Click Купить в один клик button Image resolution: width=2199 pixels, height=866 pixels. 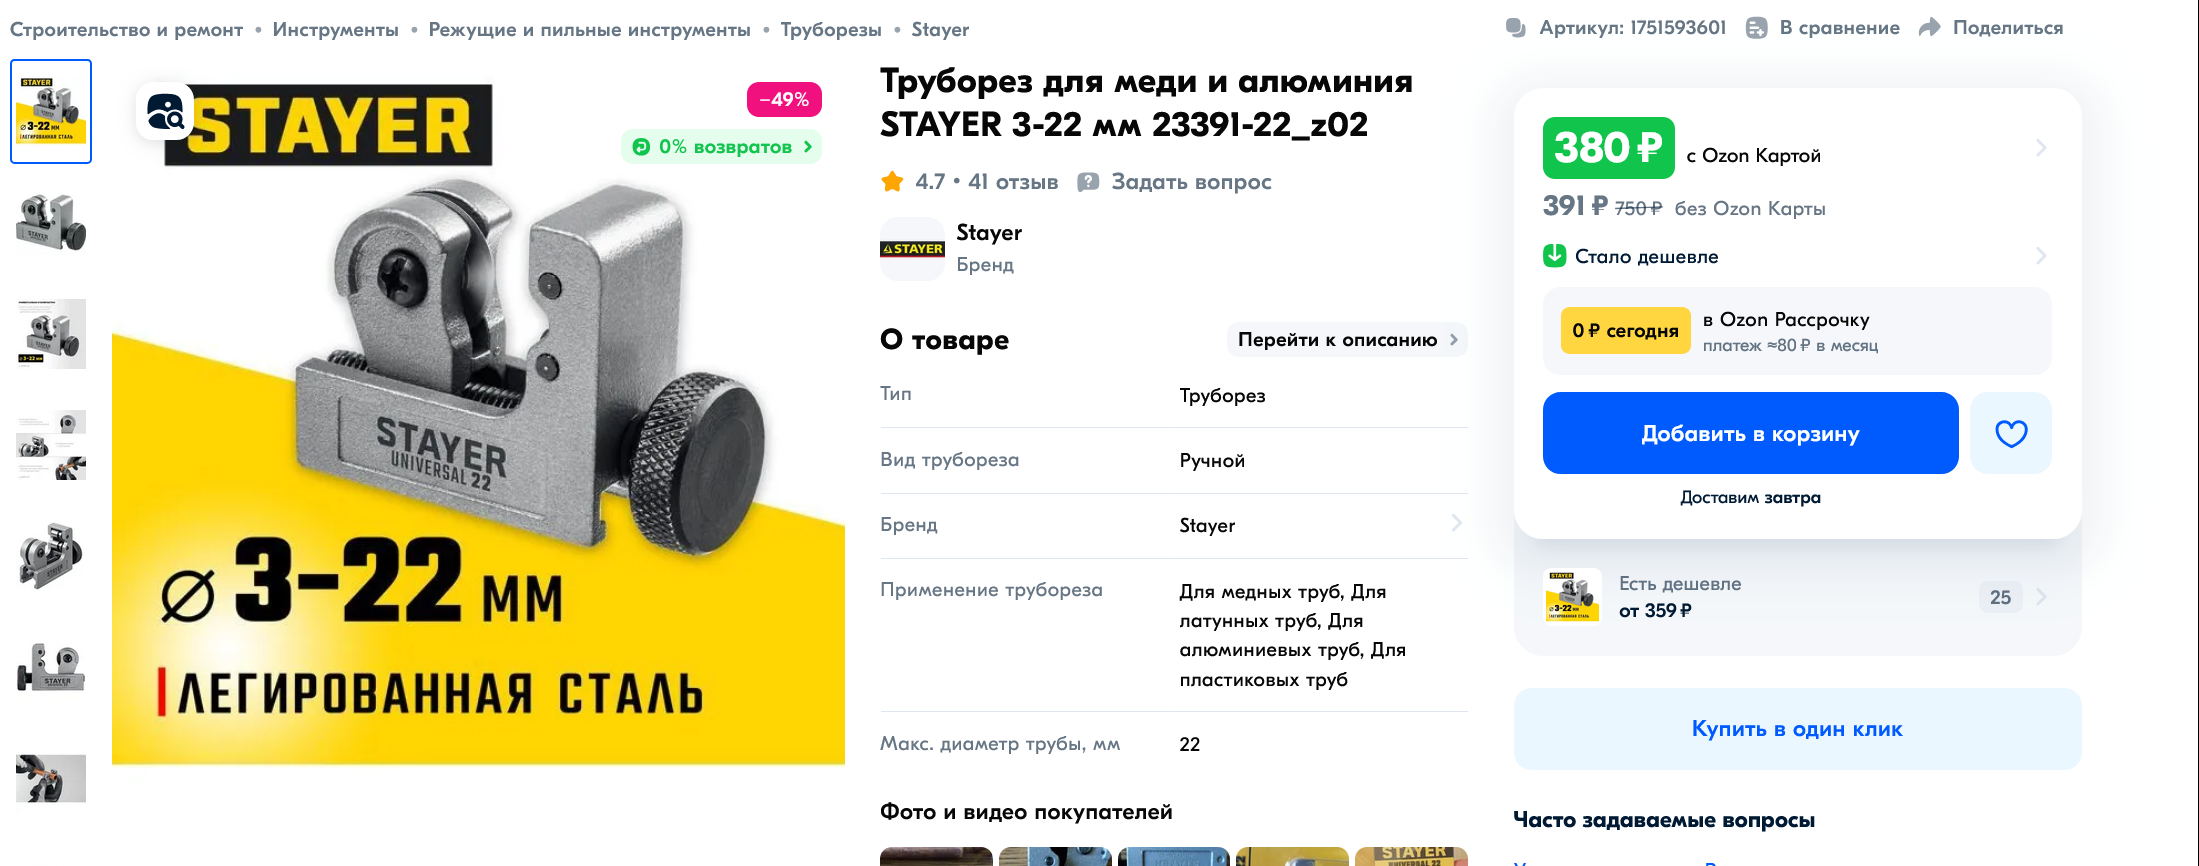(x=1797, y=729)
